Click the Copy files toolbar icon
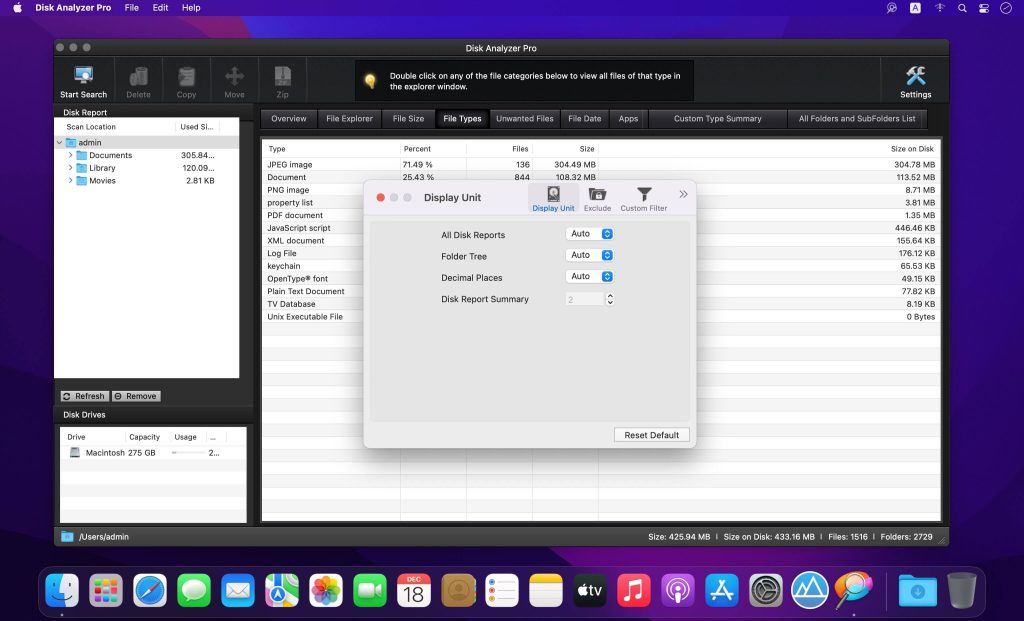 tap(186, 80)
